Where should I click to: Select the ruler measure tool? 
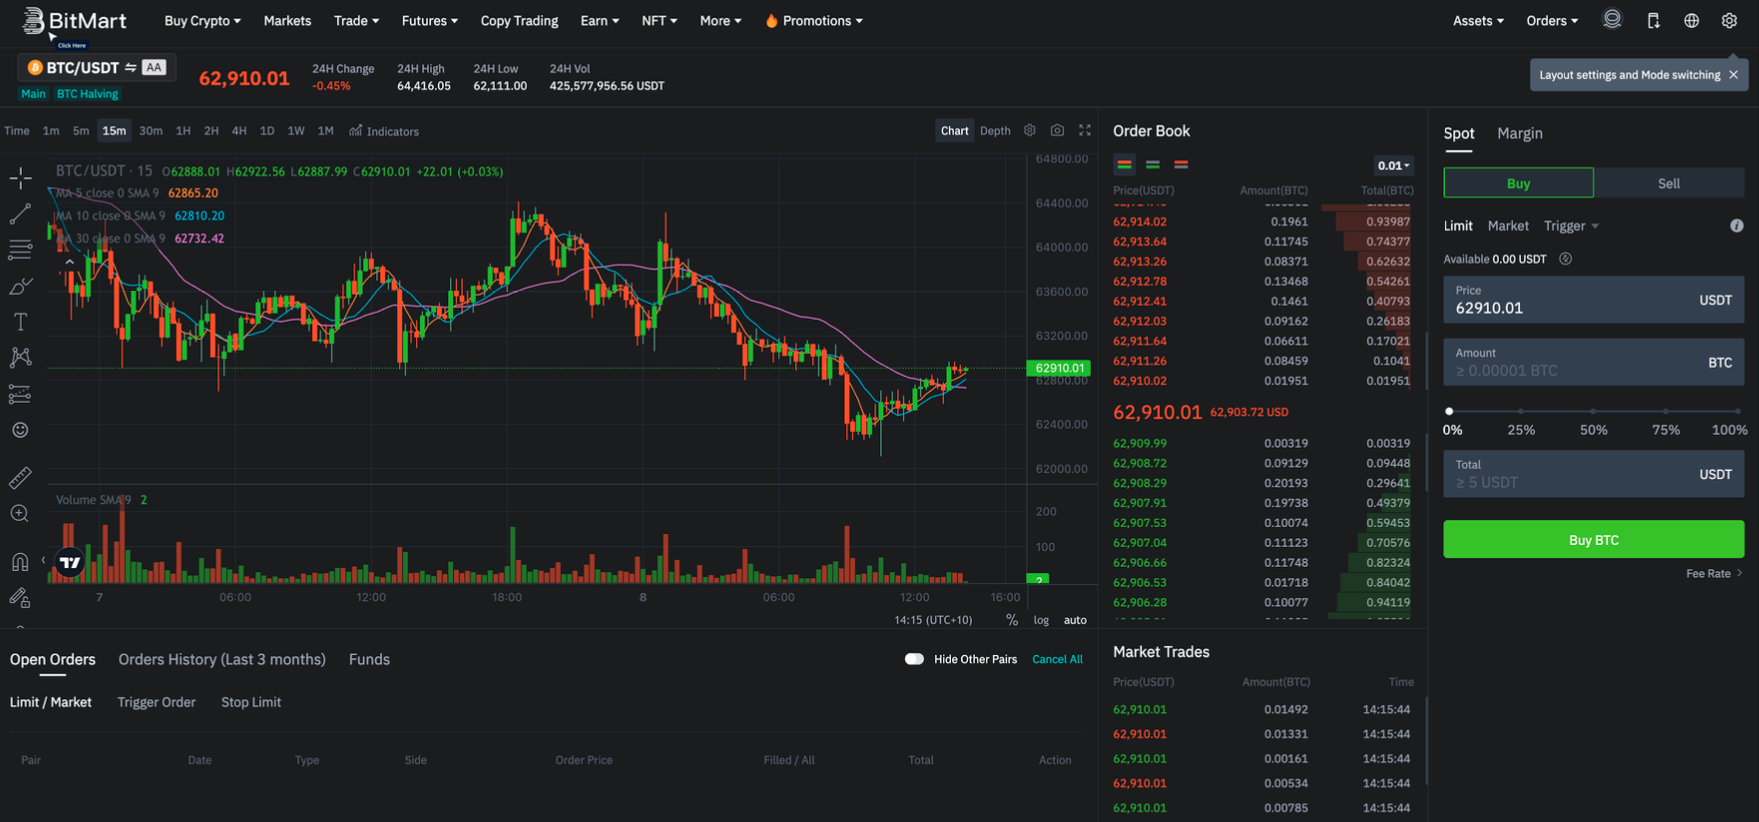pyautogui.click(x=20, y=478)
